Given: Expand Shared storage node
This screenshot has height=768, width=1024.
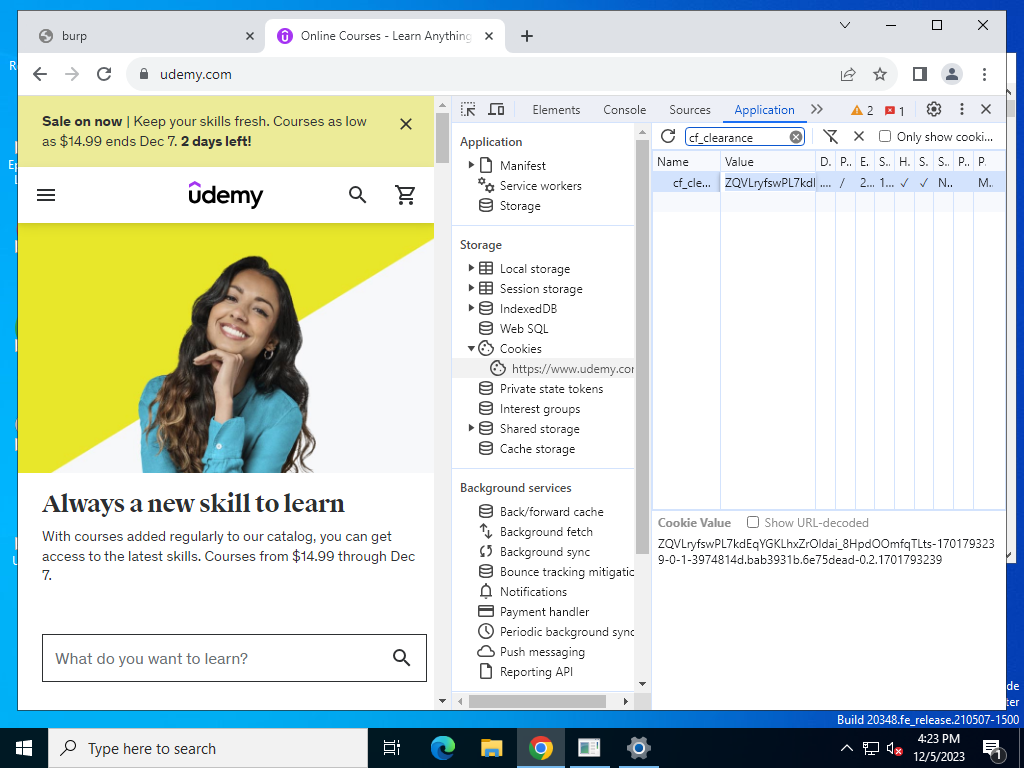Looking at the screenshot, I should (471, 428).
